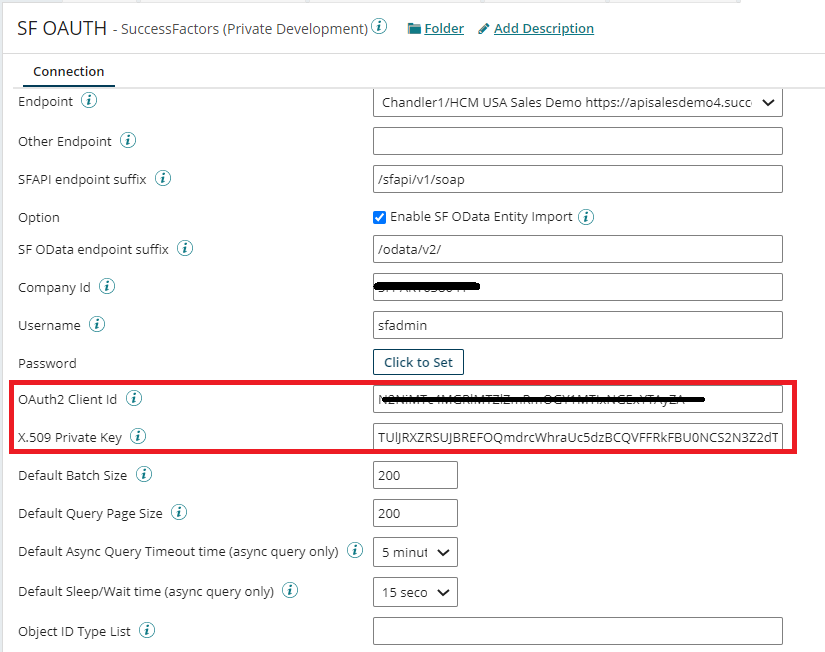825x652 pixels.
Task: Click the Click to Set password button
Action: coord(418,362)
